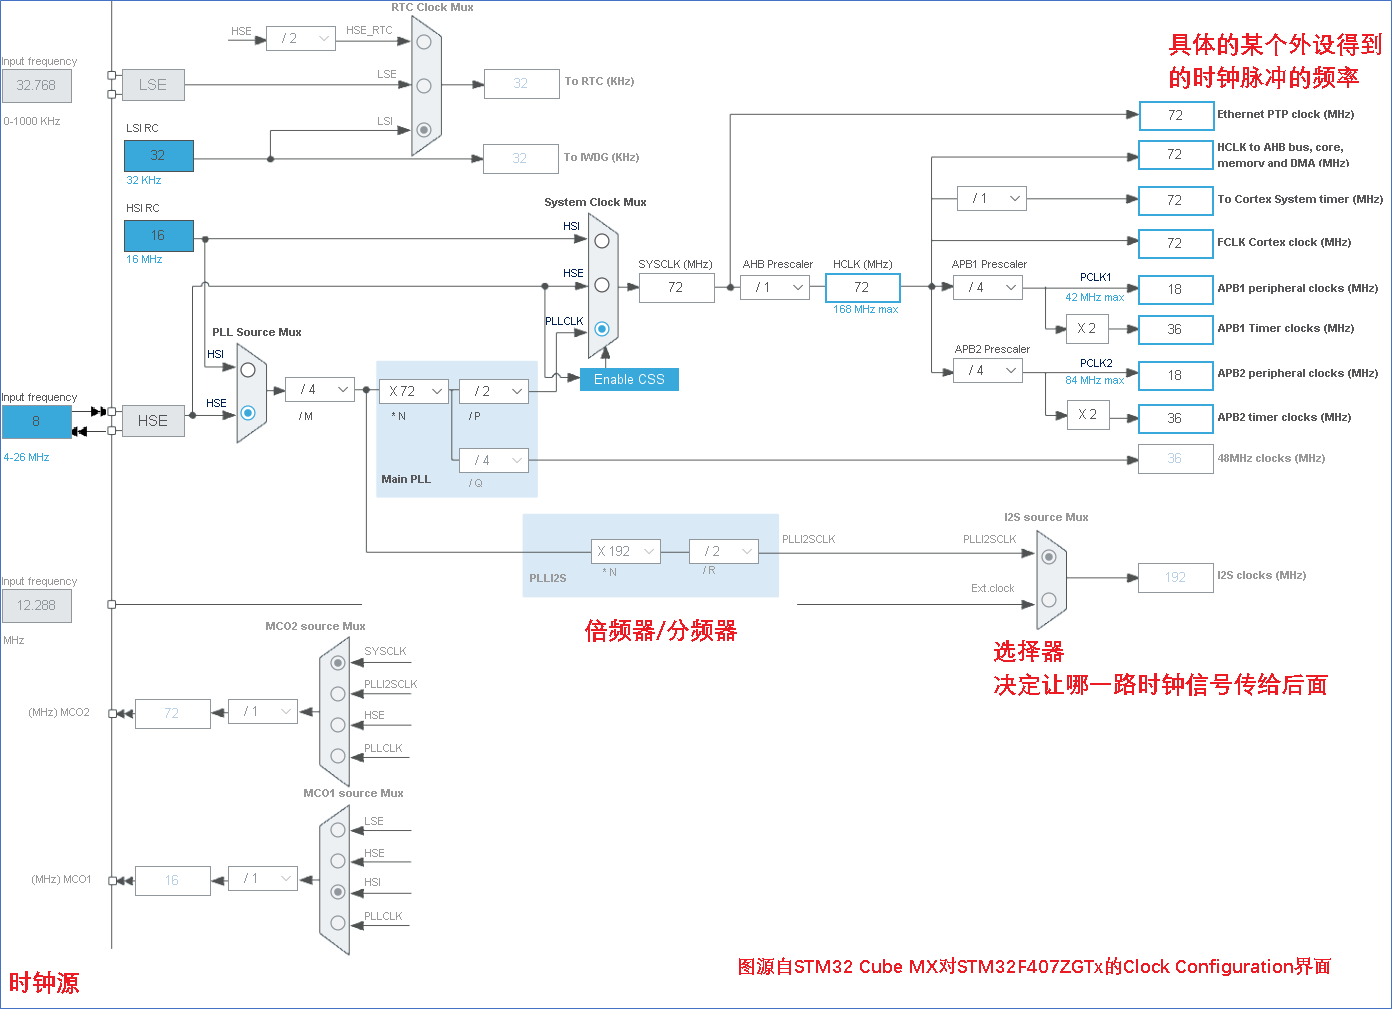Click the HSE clock source block
The image size is (1392, 1009).
pyautogui.click(x=153, y=421)
